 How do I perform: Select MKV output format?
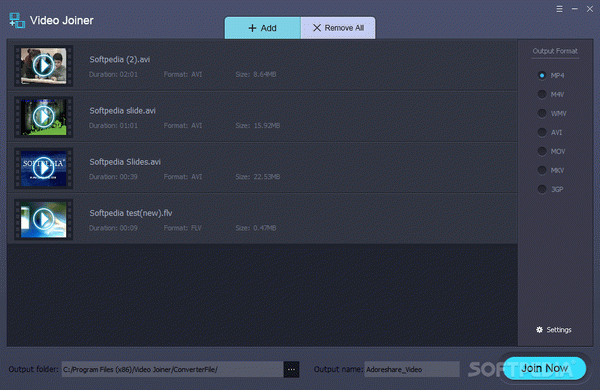(542, 170)
